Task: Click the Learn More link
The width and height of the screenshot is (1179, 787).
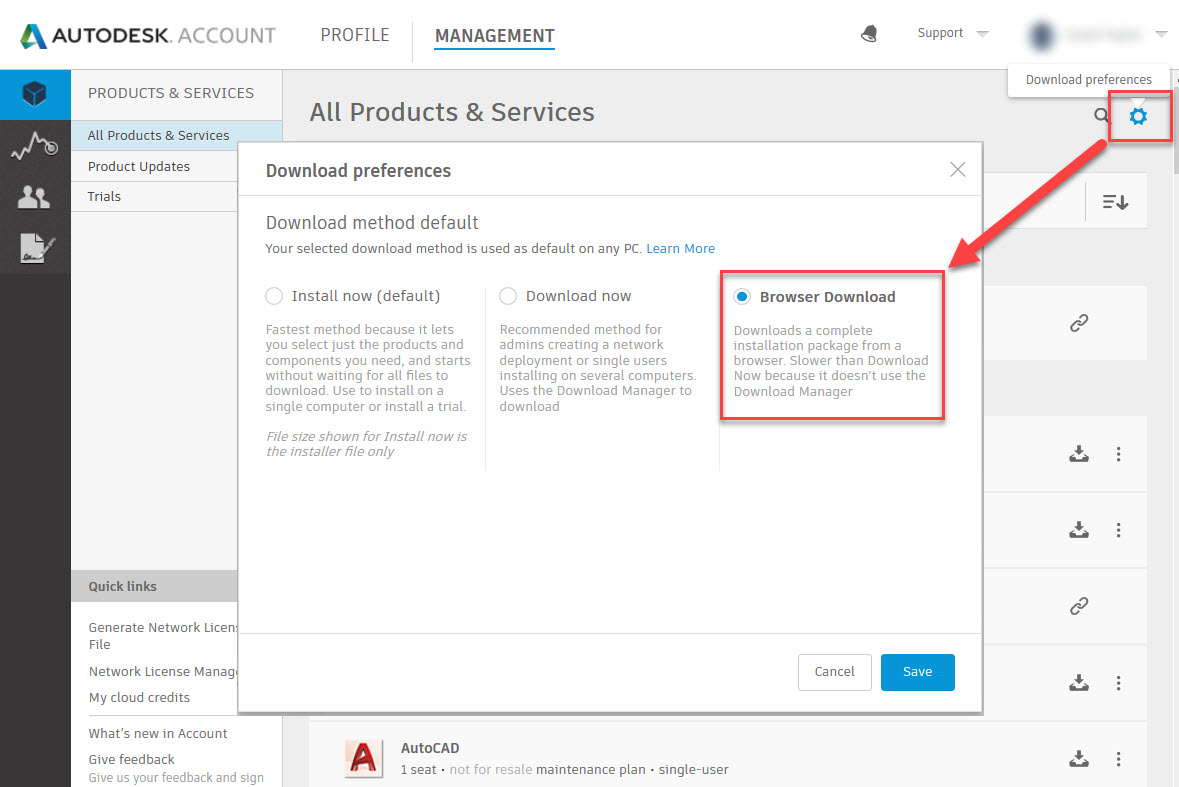Action: pyautogui.click(x=680, y=249)
